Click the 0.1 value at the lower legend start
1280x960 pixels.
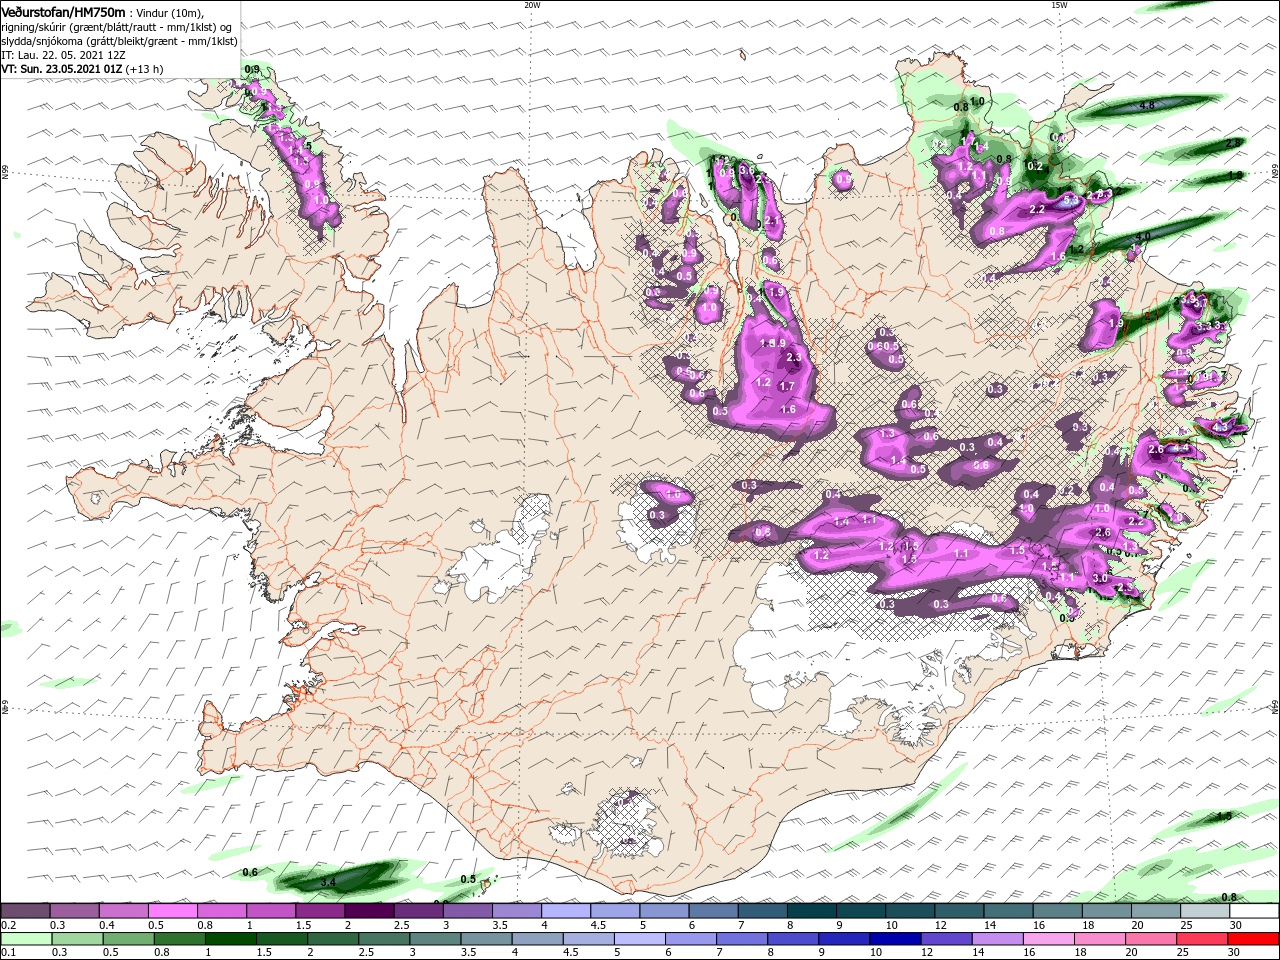(8, 953)
